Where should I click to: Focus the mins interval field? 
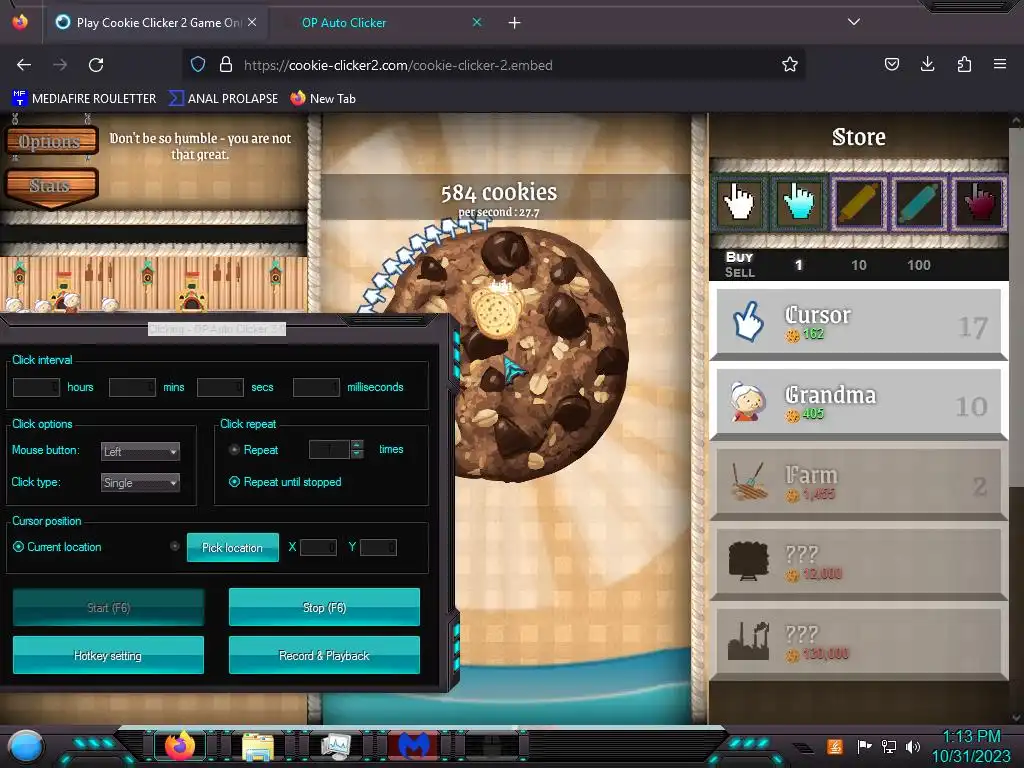pos(132,387)
